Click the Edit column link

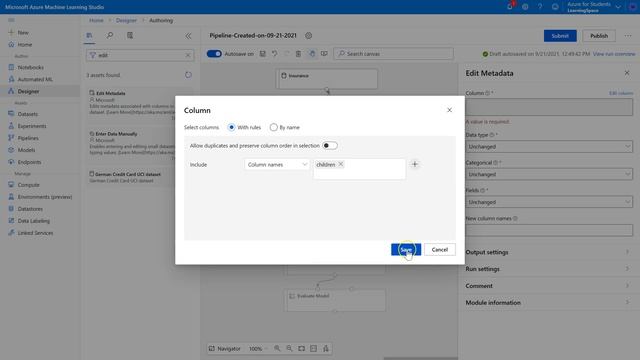pos(621,93)
